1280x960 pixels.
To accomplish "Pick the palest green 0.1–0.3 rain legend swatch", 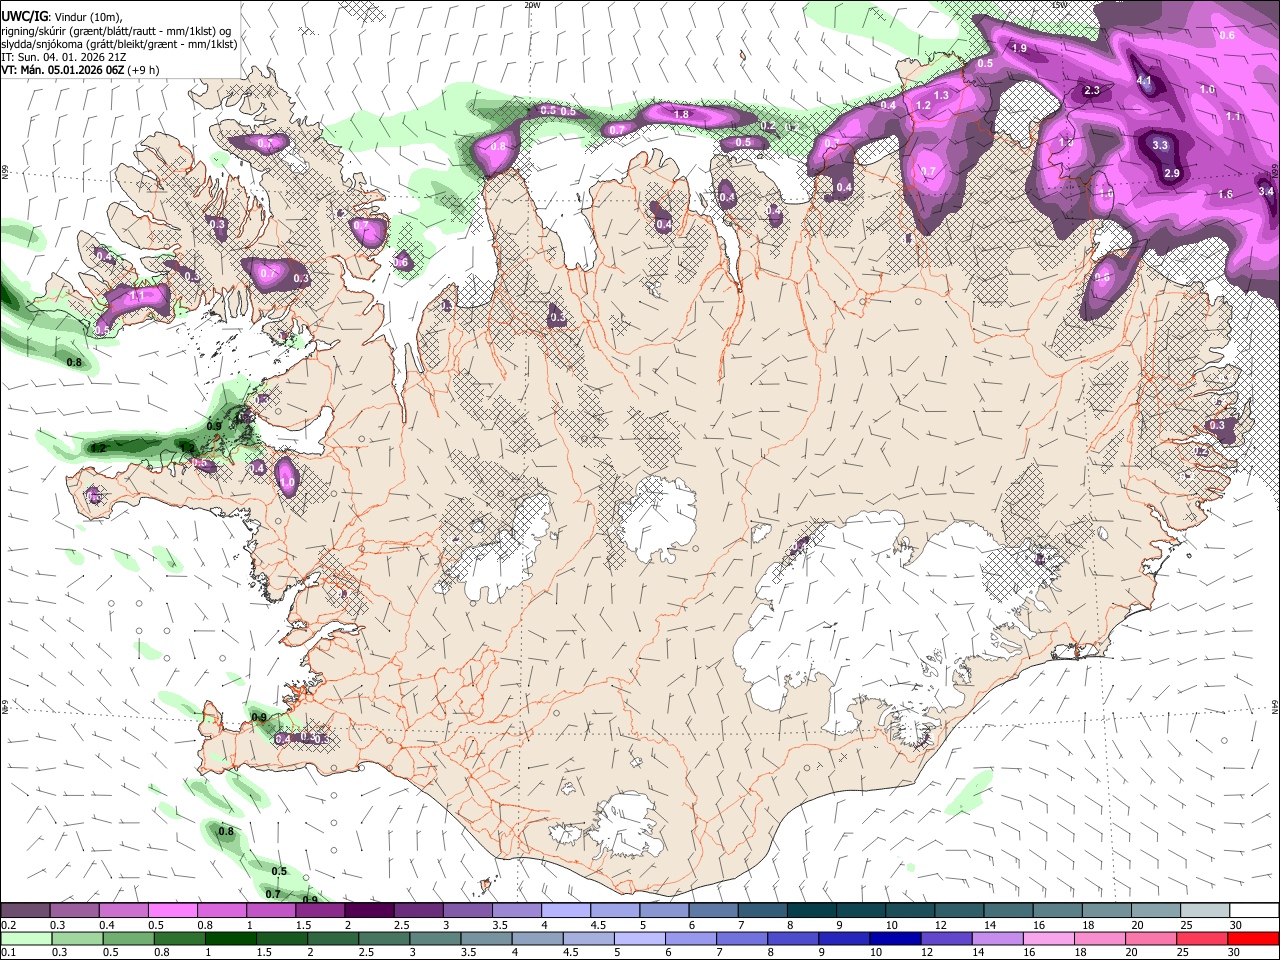I will tap(25, 939).
